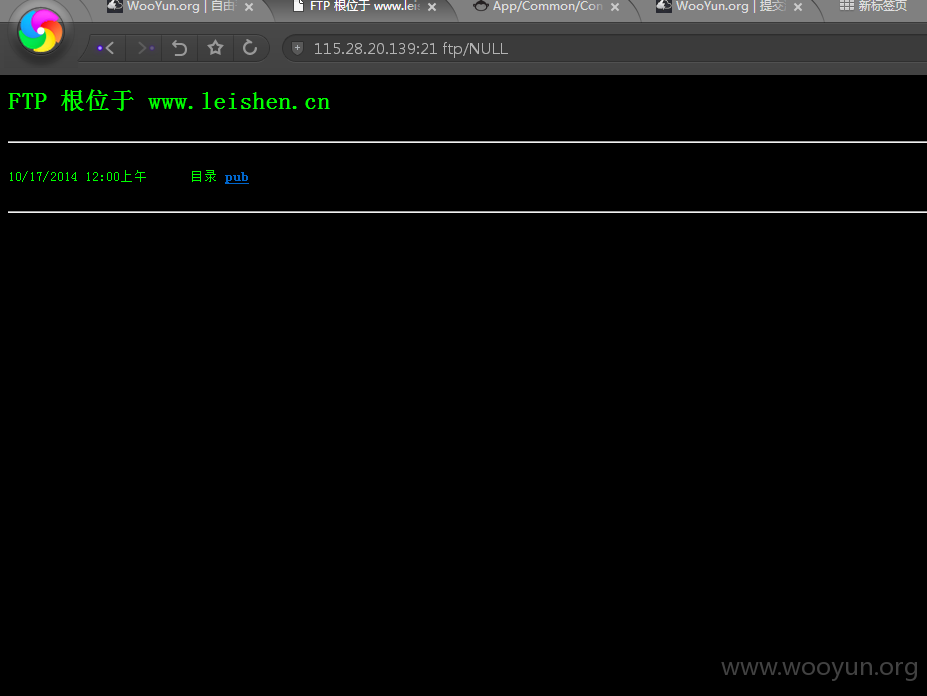Image resolution: width=927 pixels, height=696 pixels.
Task: Close the FTP 根位于 tab
Action: pyautogui.click(x=432, y=7)
